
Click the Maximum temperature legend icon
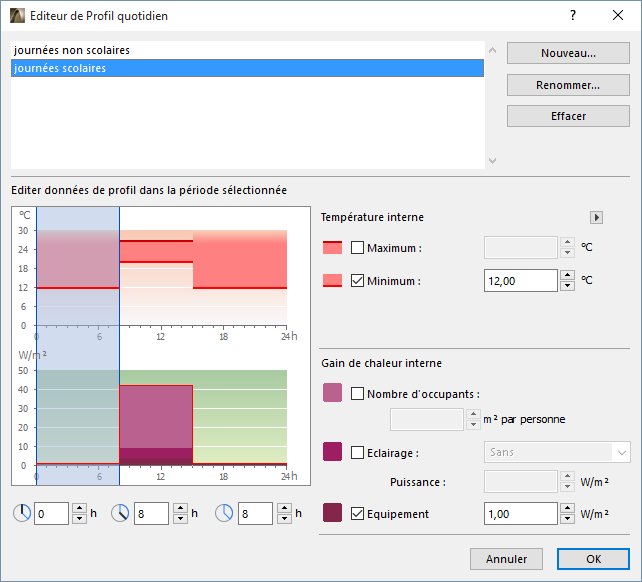pyautogui.click(x=332, y=248)
